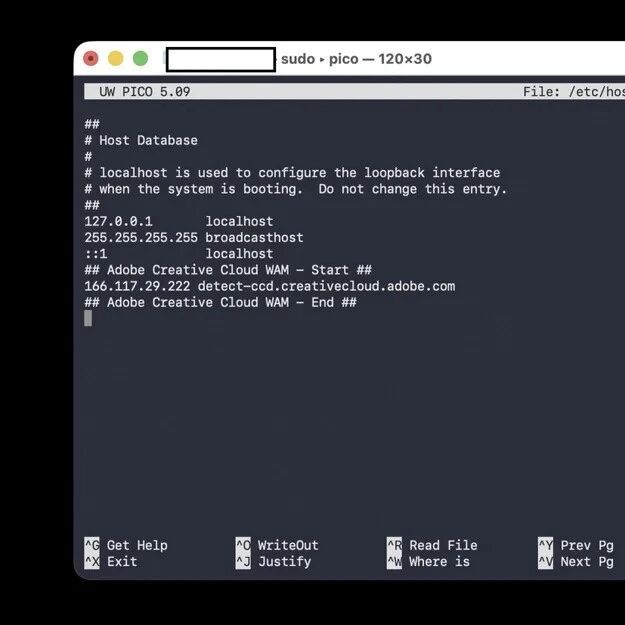625x625 pixels.
Task: Click 'Adobe Creative Cloud WAM – End' line
Action: pos(220,303)
